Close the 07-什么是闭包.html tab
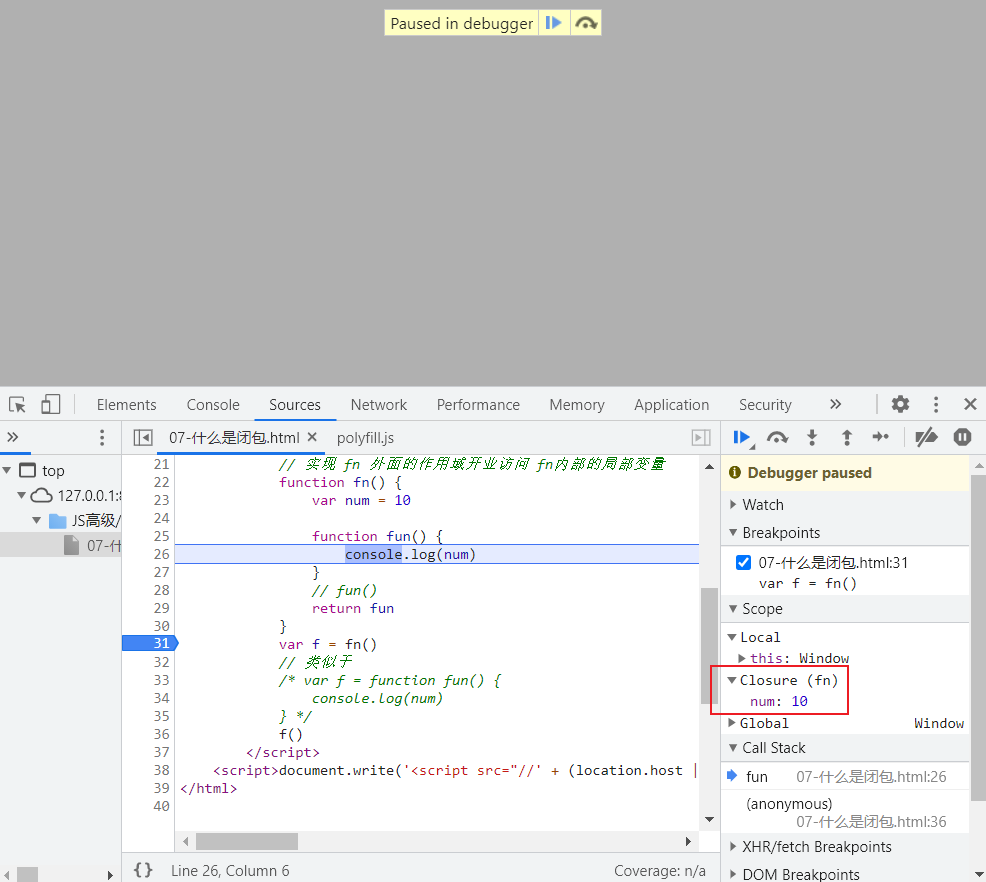986x882 pixels. point(313,437)
